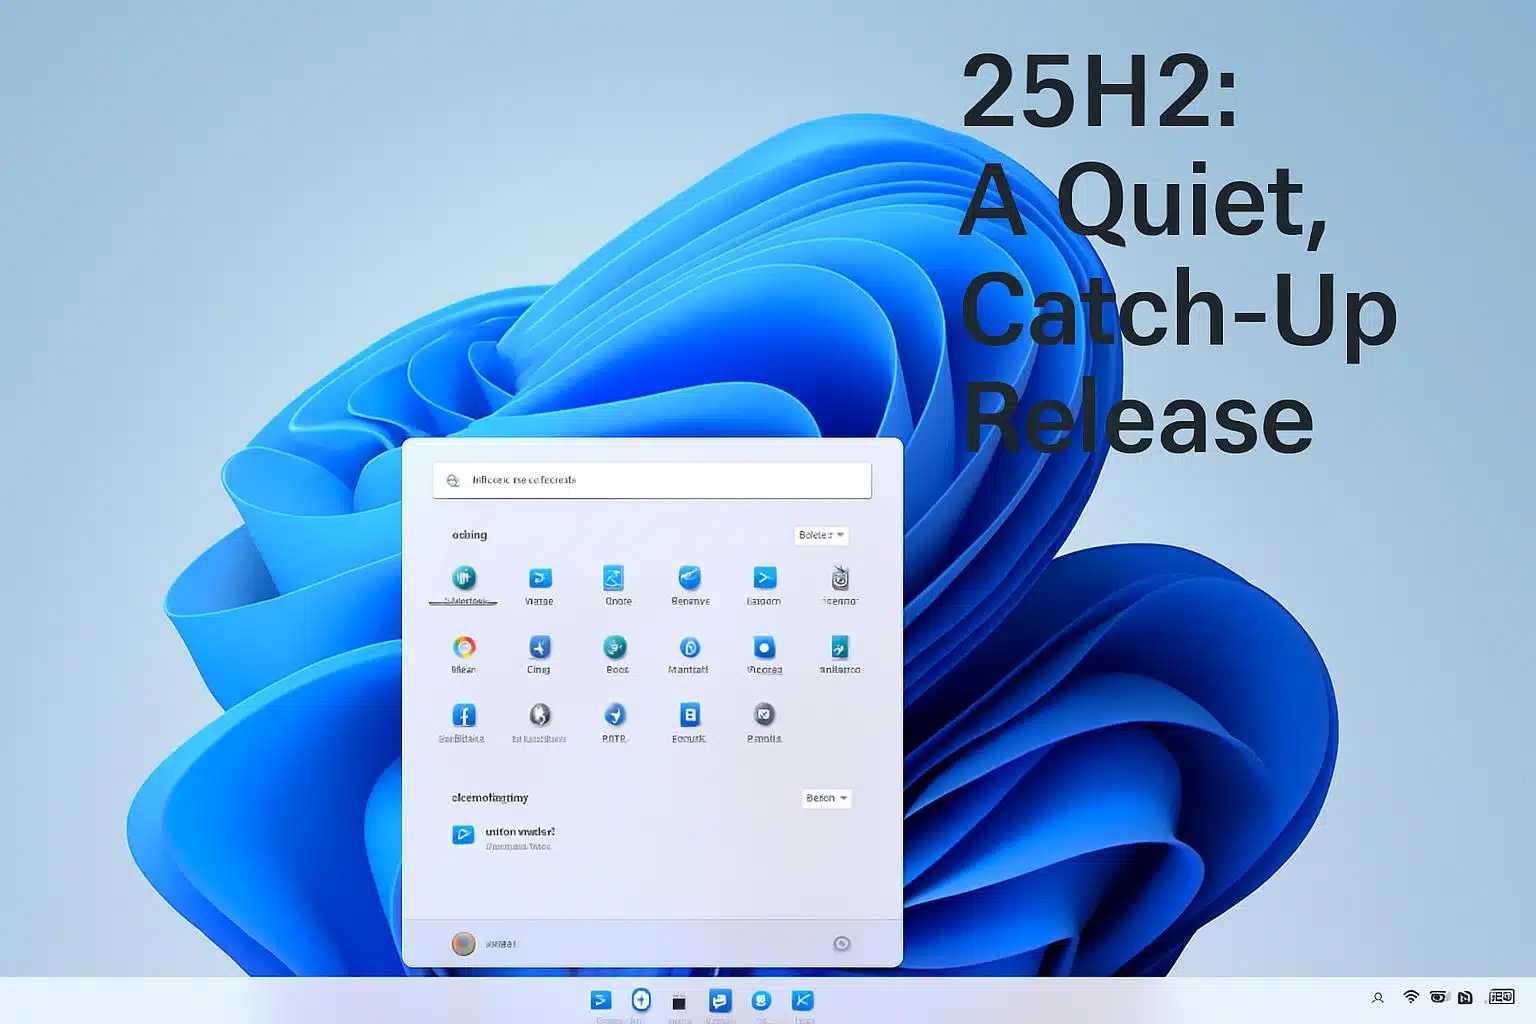Click the tray icon right of Wi-Fi
This screenshot has height=1024, width=1536.
coord(1439,997)
